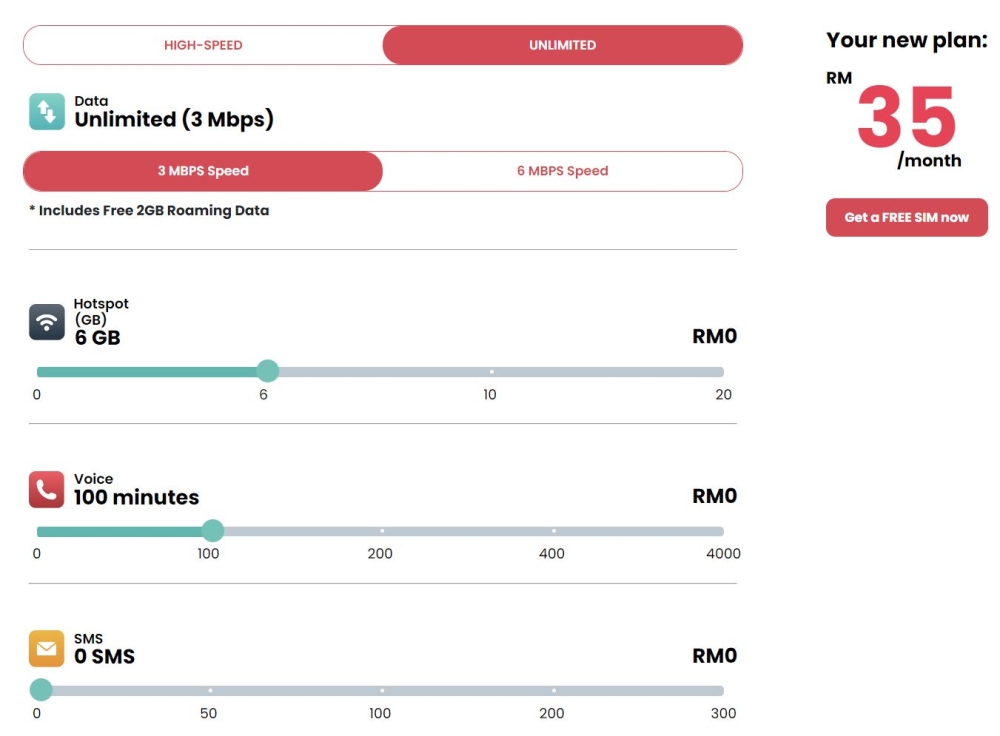Click the Voice slider handle at 100
Image resolution: width=1000 pixels, height=736 pixels.
coord(213,530)
